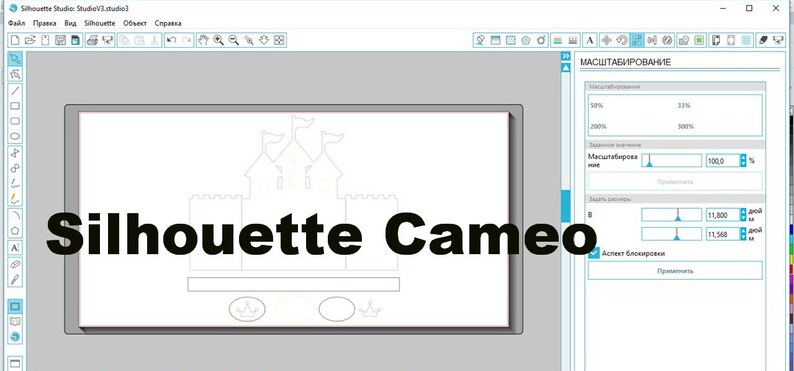Undo the last action
Screen dimensions: 794x371
pos(172,40)
